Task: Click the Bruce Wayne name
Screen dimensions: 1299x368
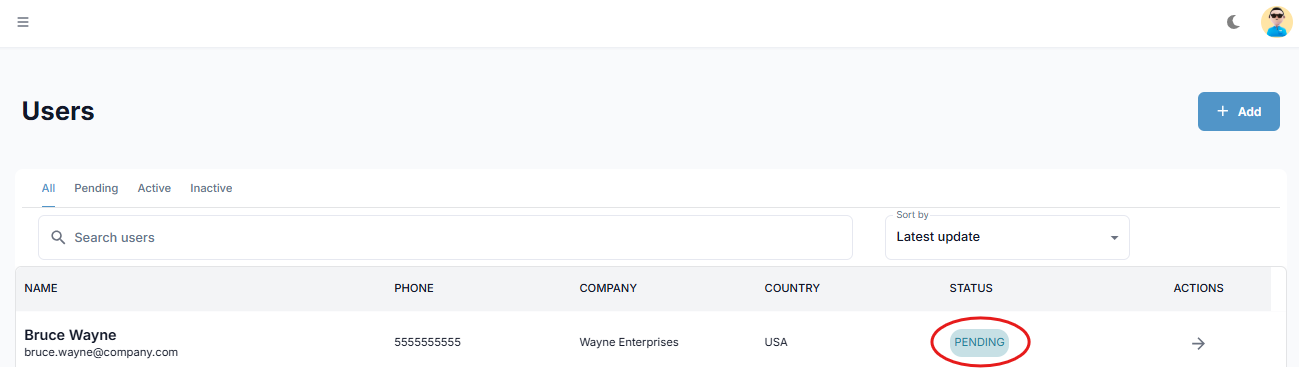Action: [71, 335]
